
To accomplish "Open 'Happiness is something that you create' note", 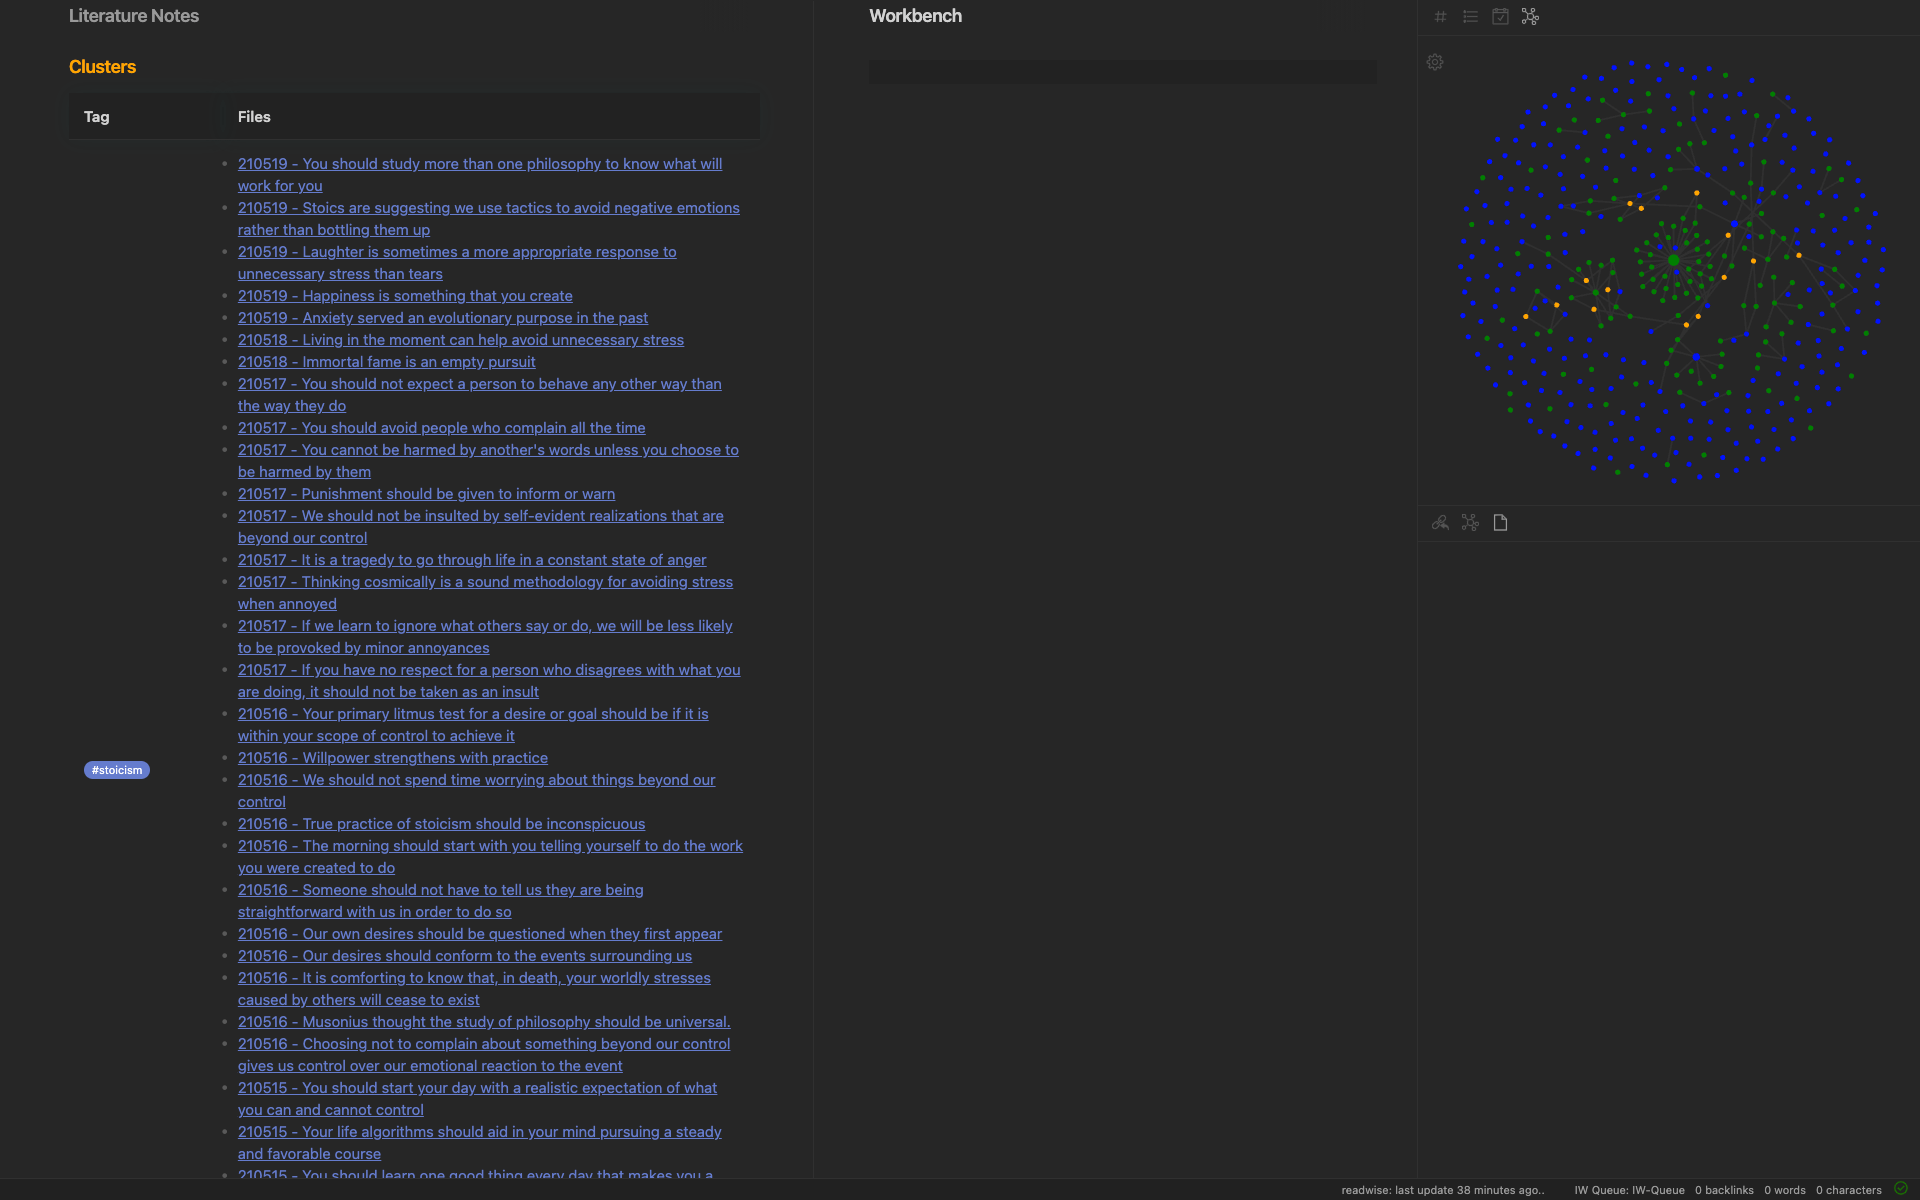I will 405,296.
